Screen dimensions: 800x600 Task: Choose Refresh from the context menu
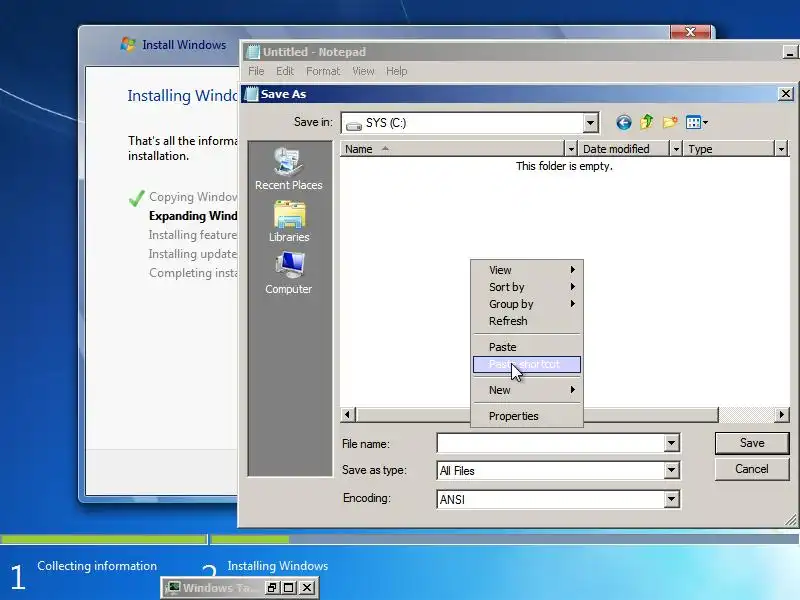point(527,321)
